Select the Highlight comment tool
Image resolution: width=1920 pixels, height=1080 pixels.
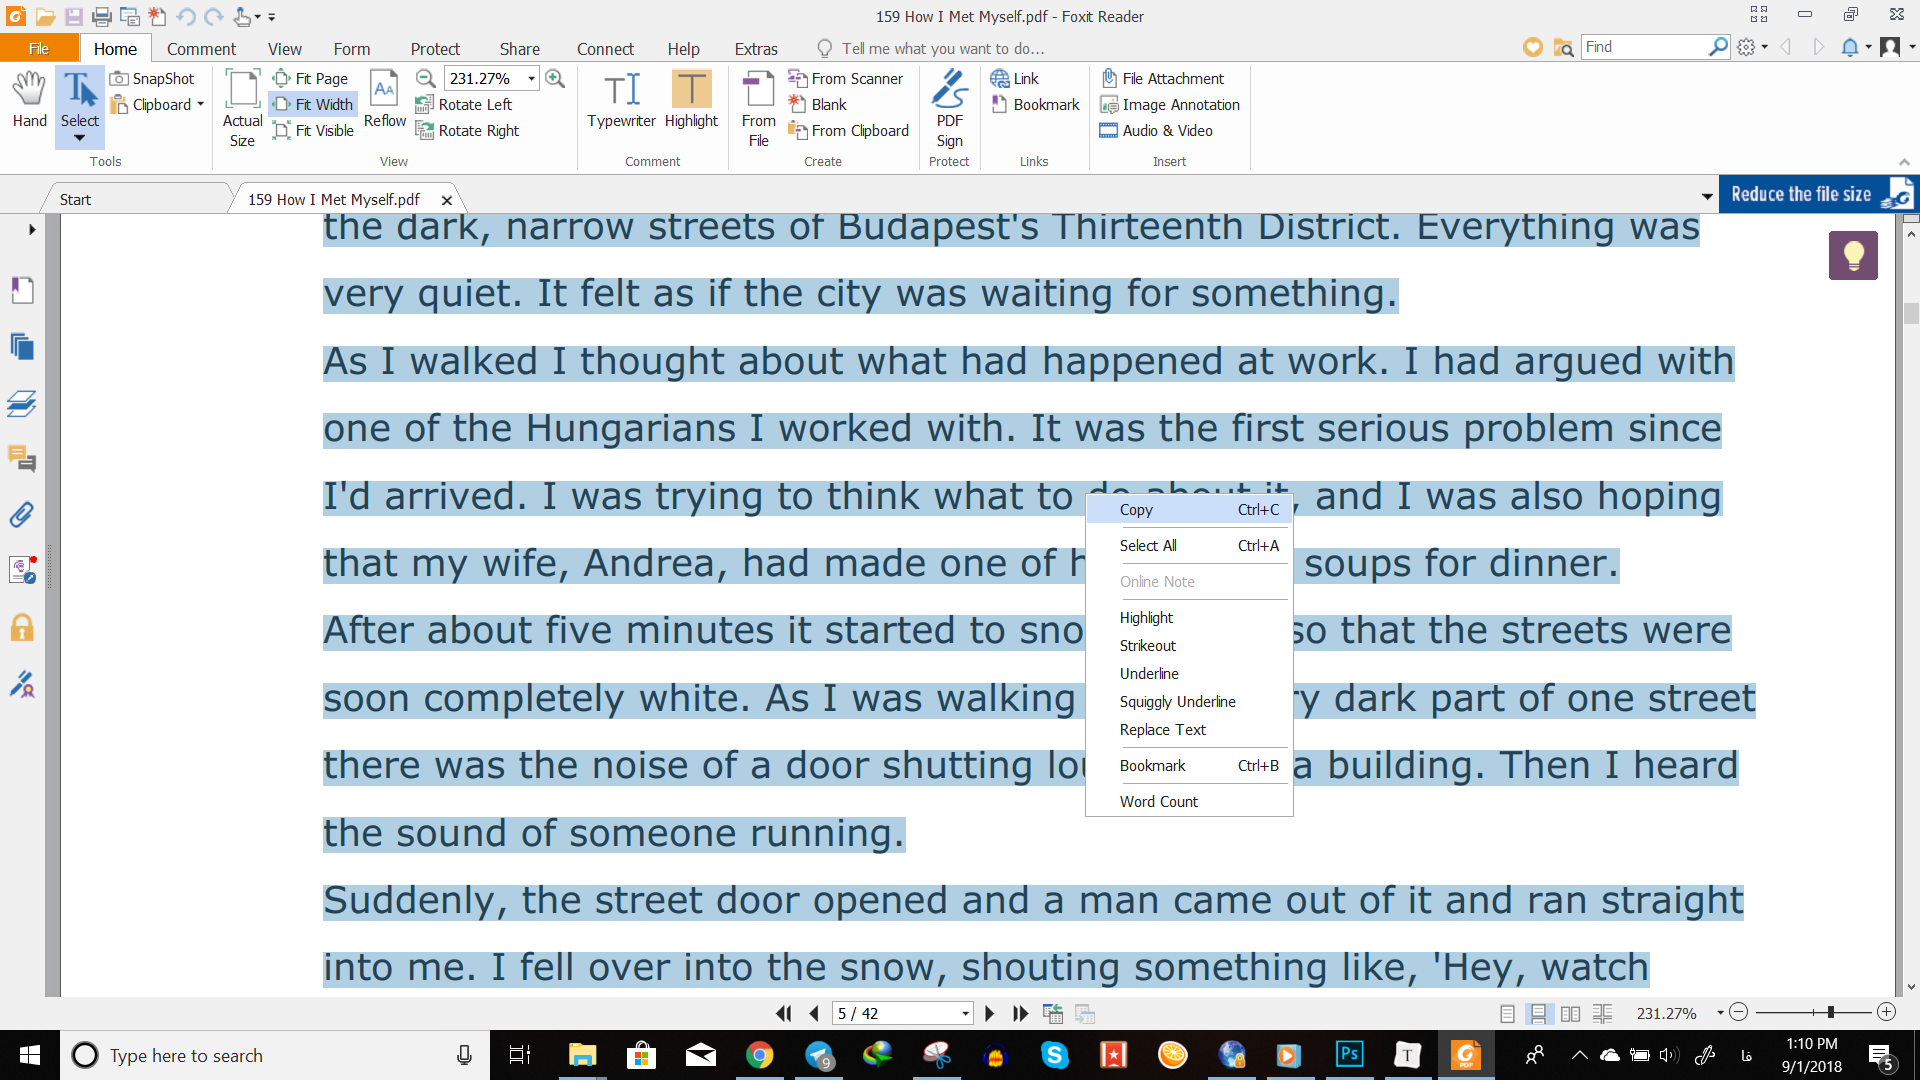(691, 100)
